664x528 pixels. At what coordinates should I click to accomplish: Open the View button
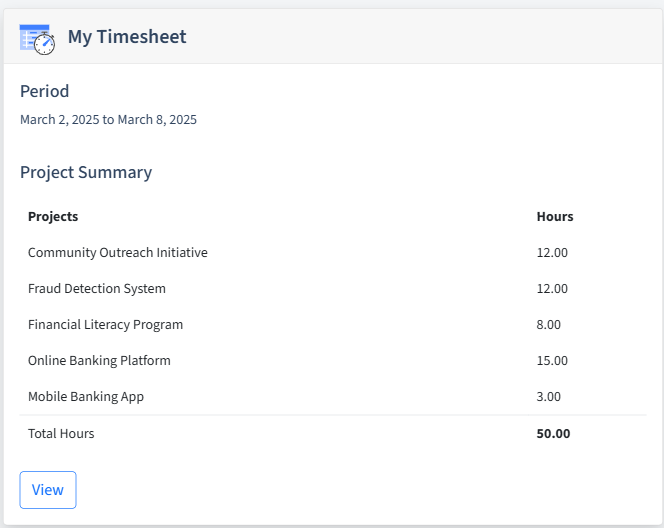click(x=48, y=490)
